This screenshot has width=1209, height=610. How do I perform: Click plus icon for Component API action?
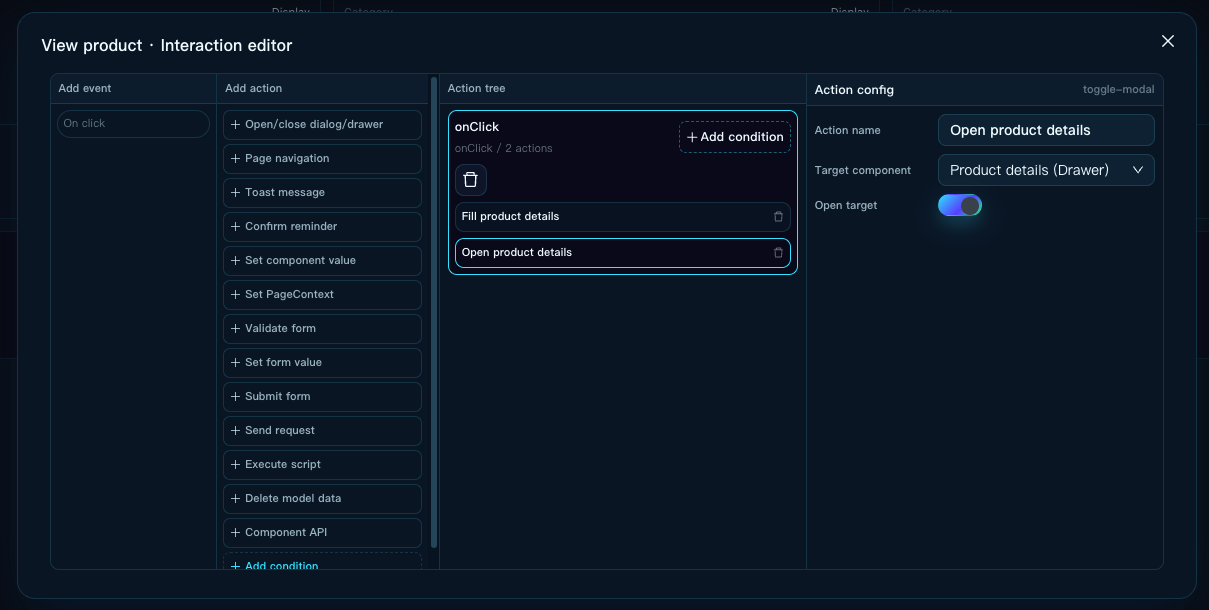235,532
